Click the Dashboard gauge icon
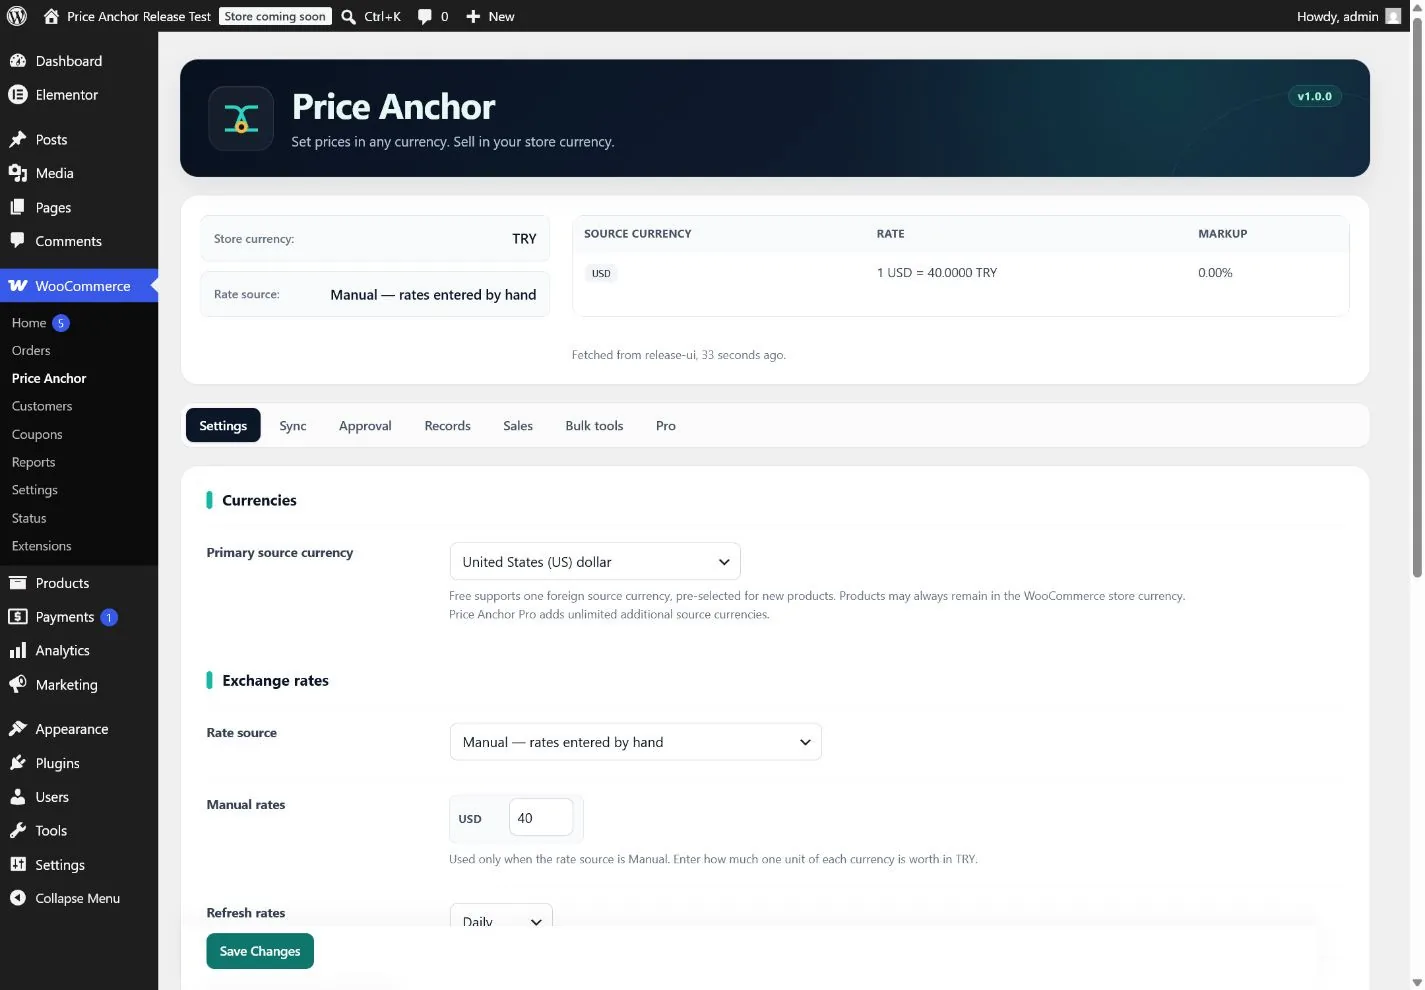The height and width of the screenshot is (990, 1425). pos(17,61)
